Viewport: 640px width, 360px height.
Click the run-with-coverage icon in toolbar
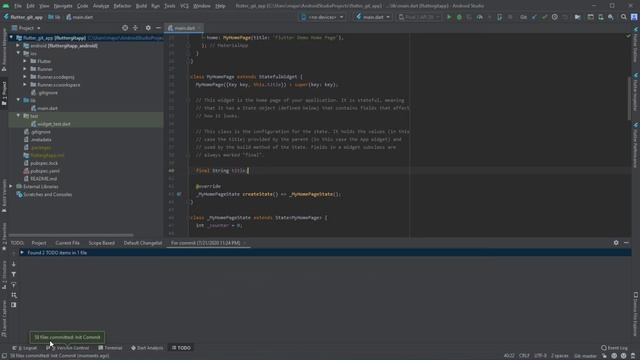469,17
